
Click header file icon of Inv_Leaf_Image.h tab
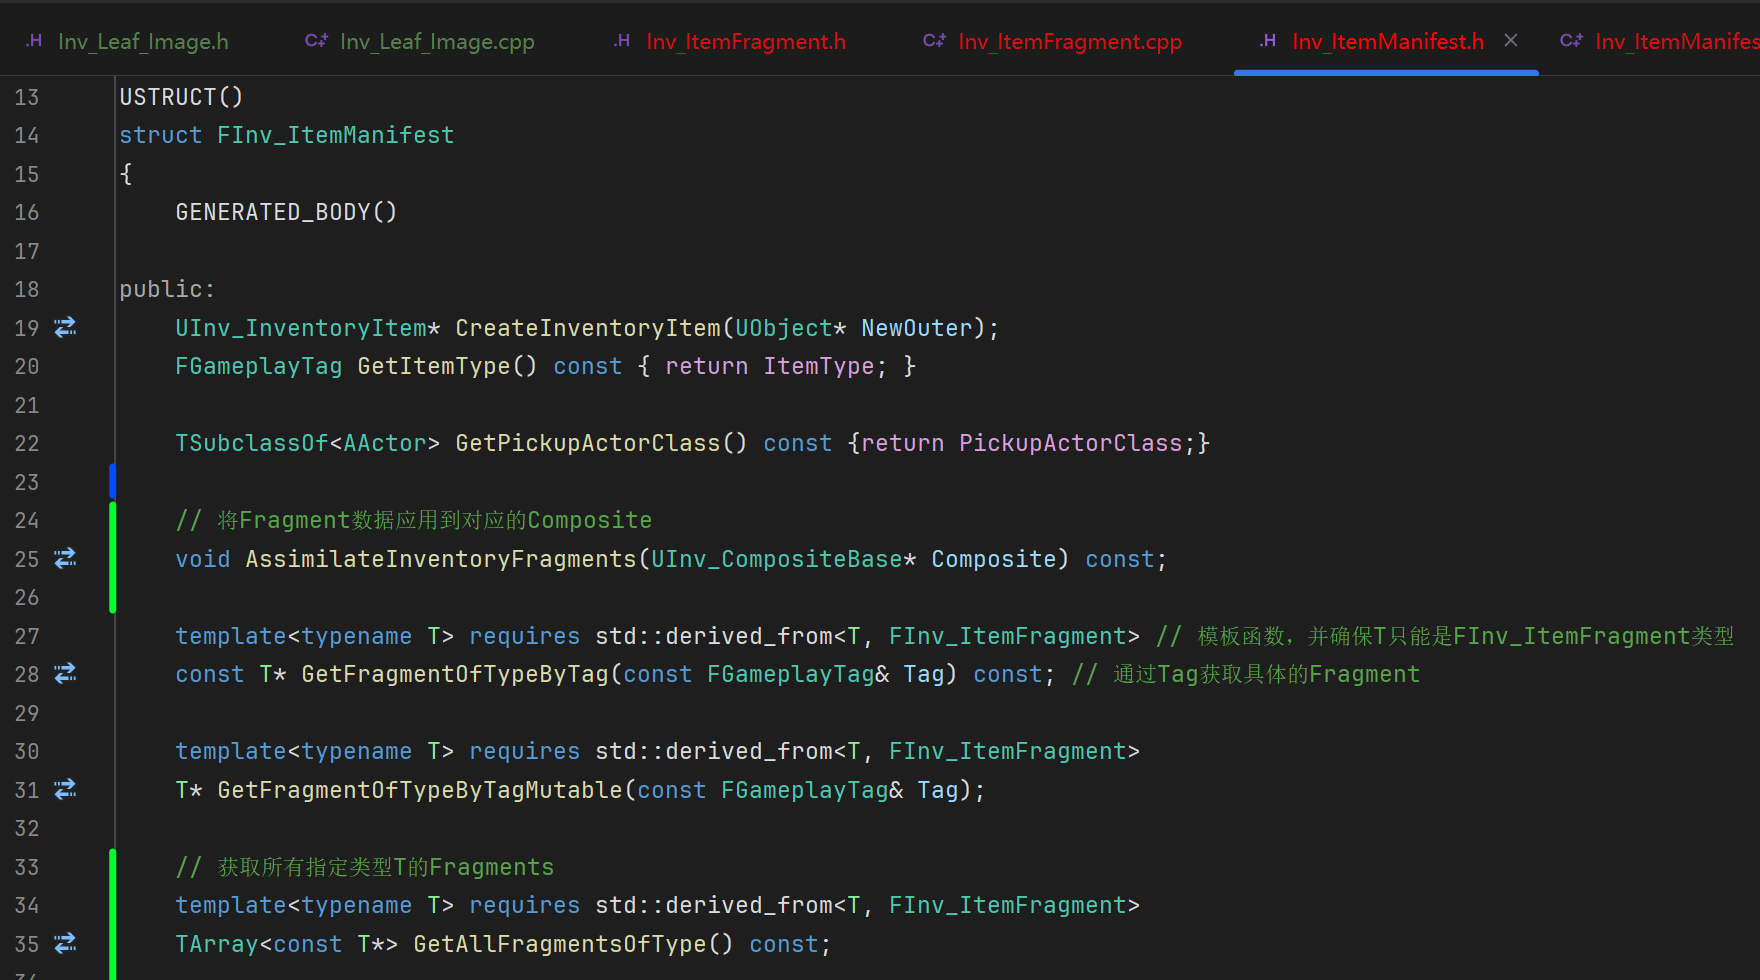[34, 41]
